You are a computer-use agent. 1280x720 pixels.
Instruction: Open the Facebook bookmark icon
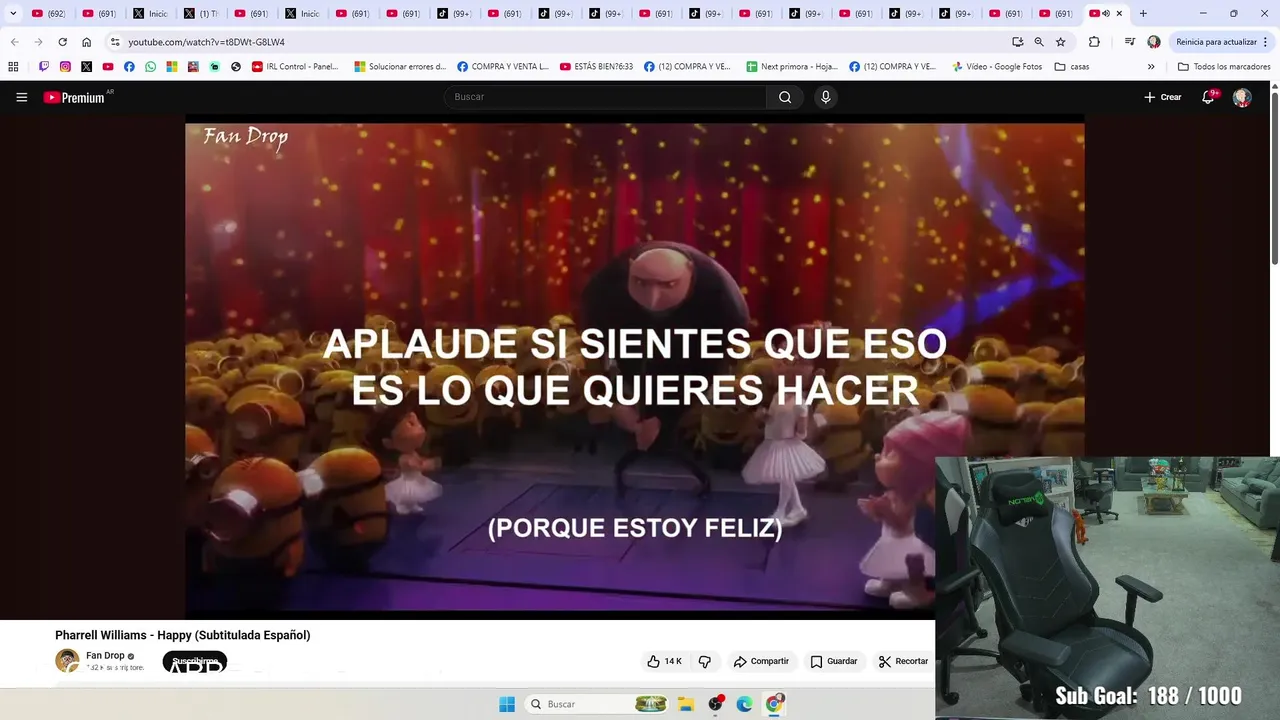(x=129, y=67)
